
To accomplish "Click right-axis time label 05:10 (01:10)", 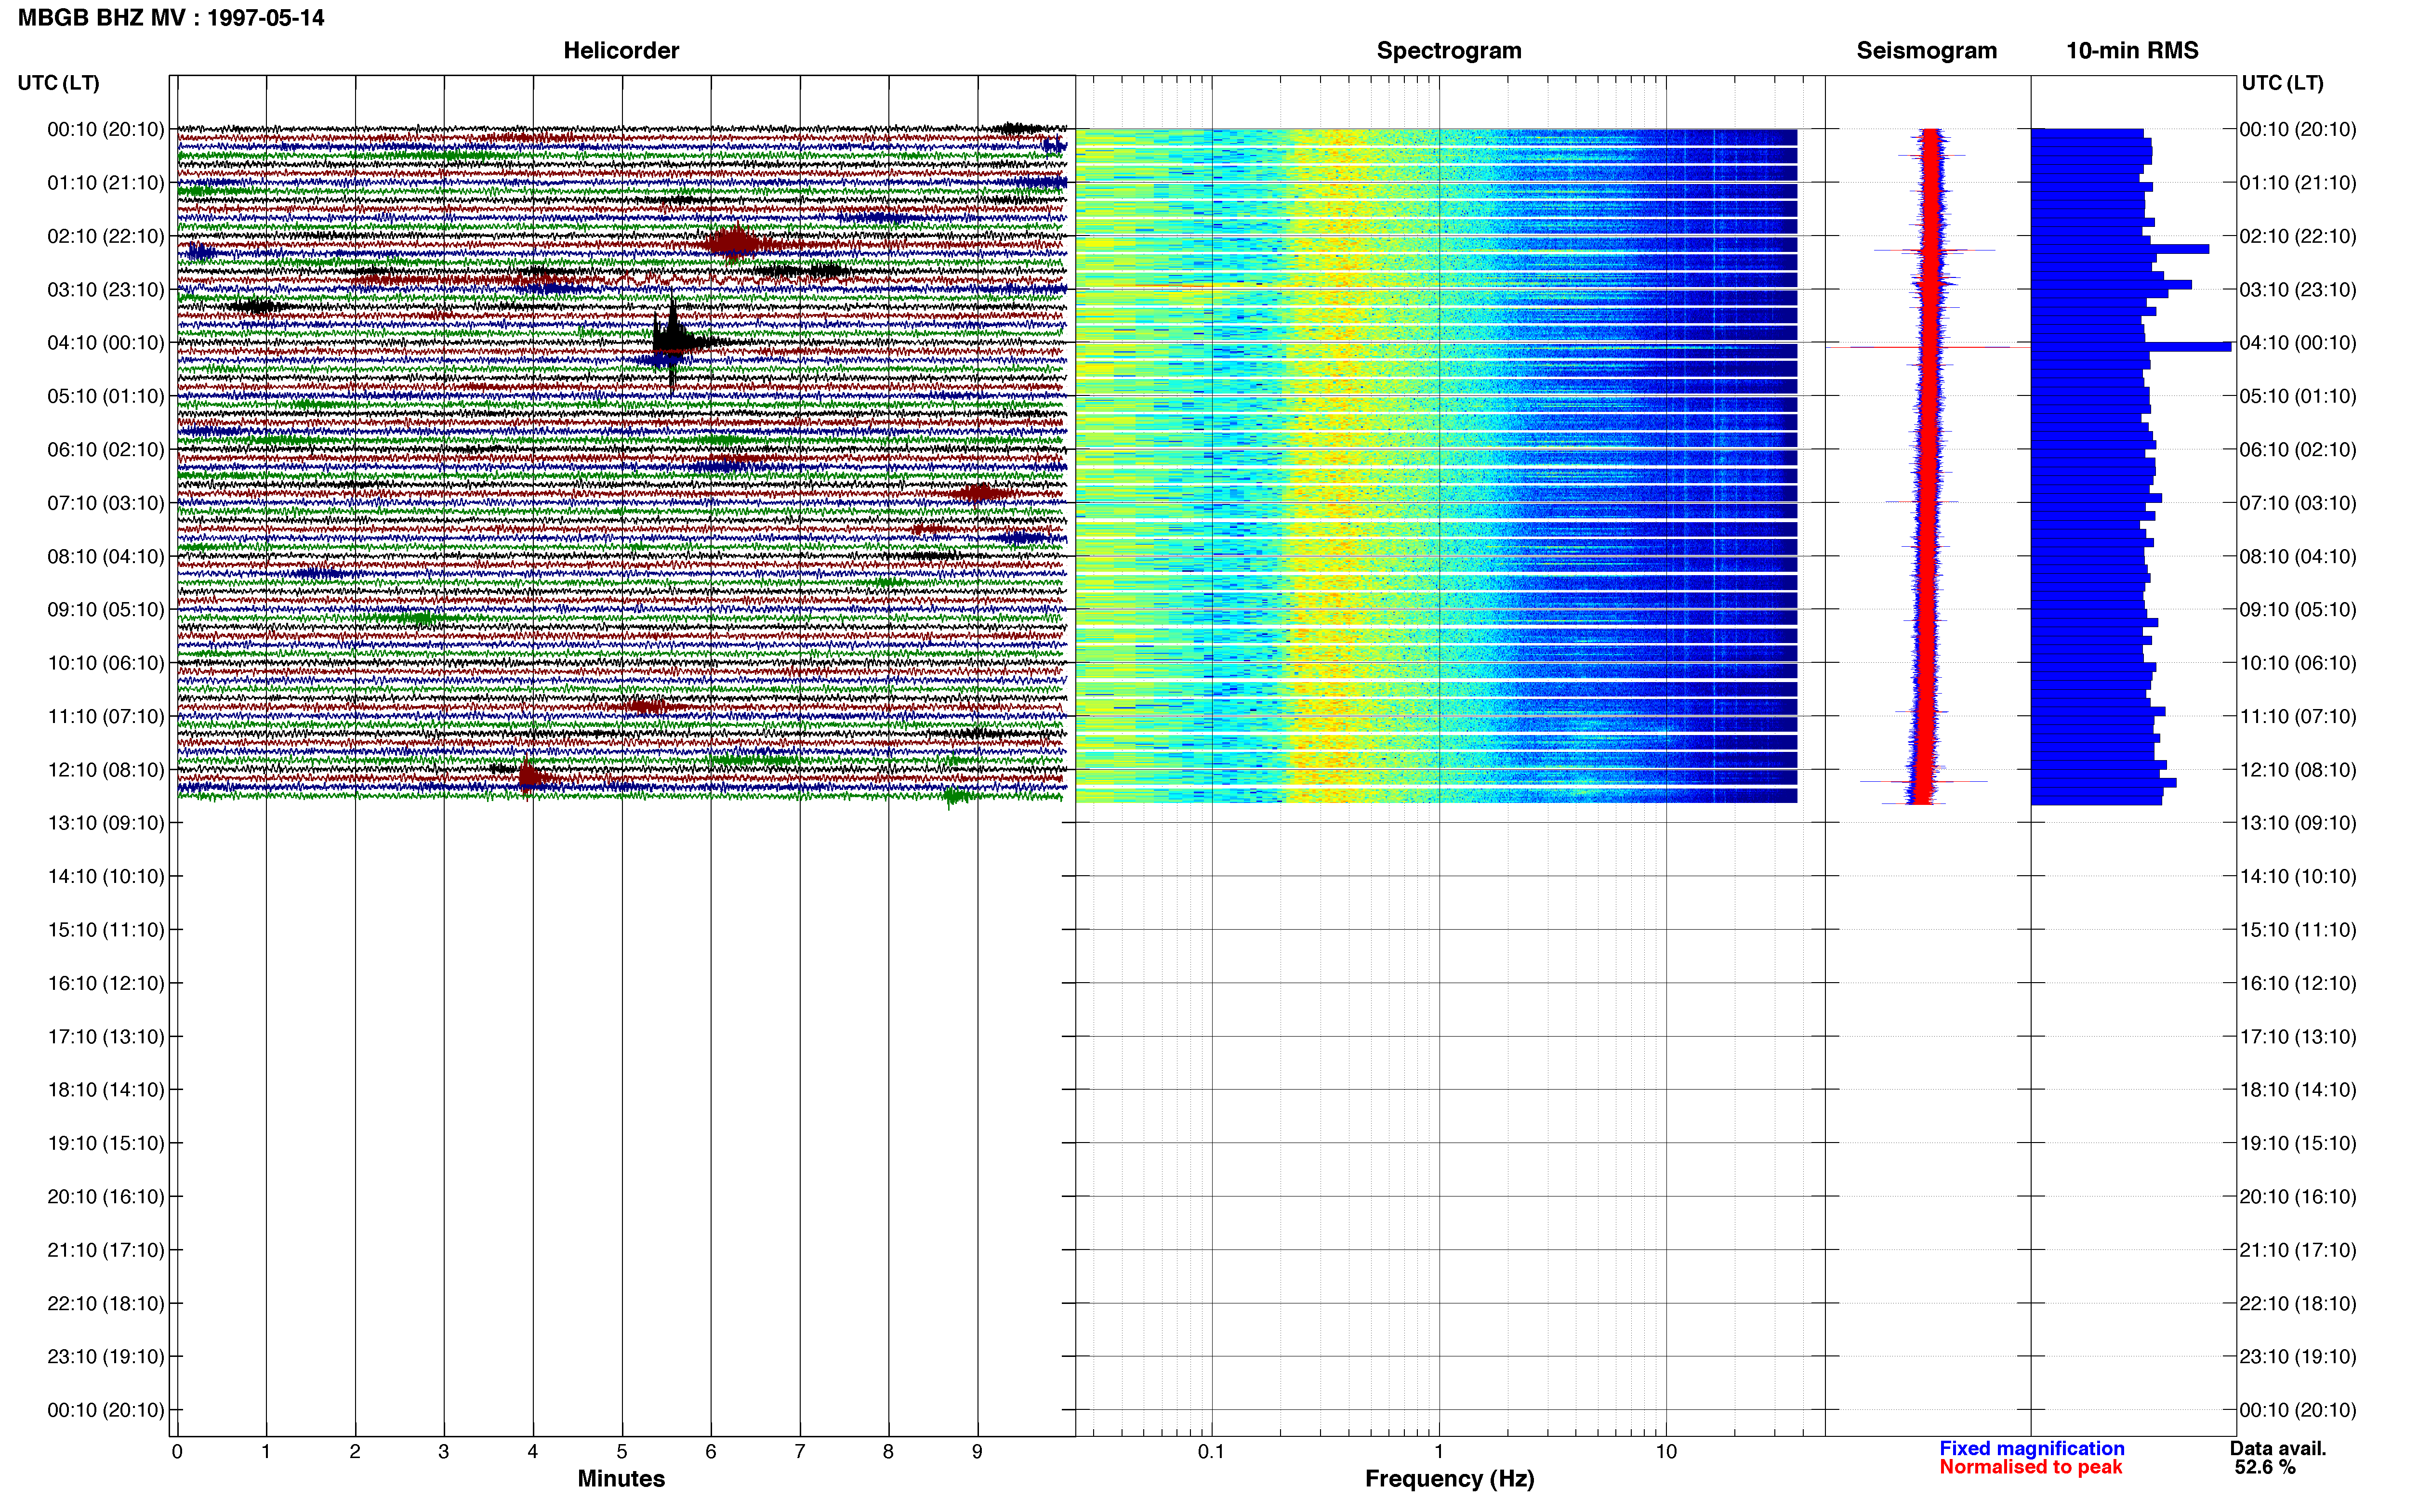I will point(2298,396).
